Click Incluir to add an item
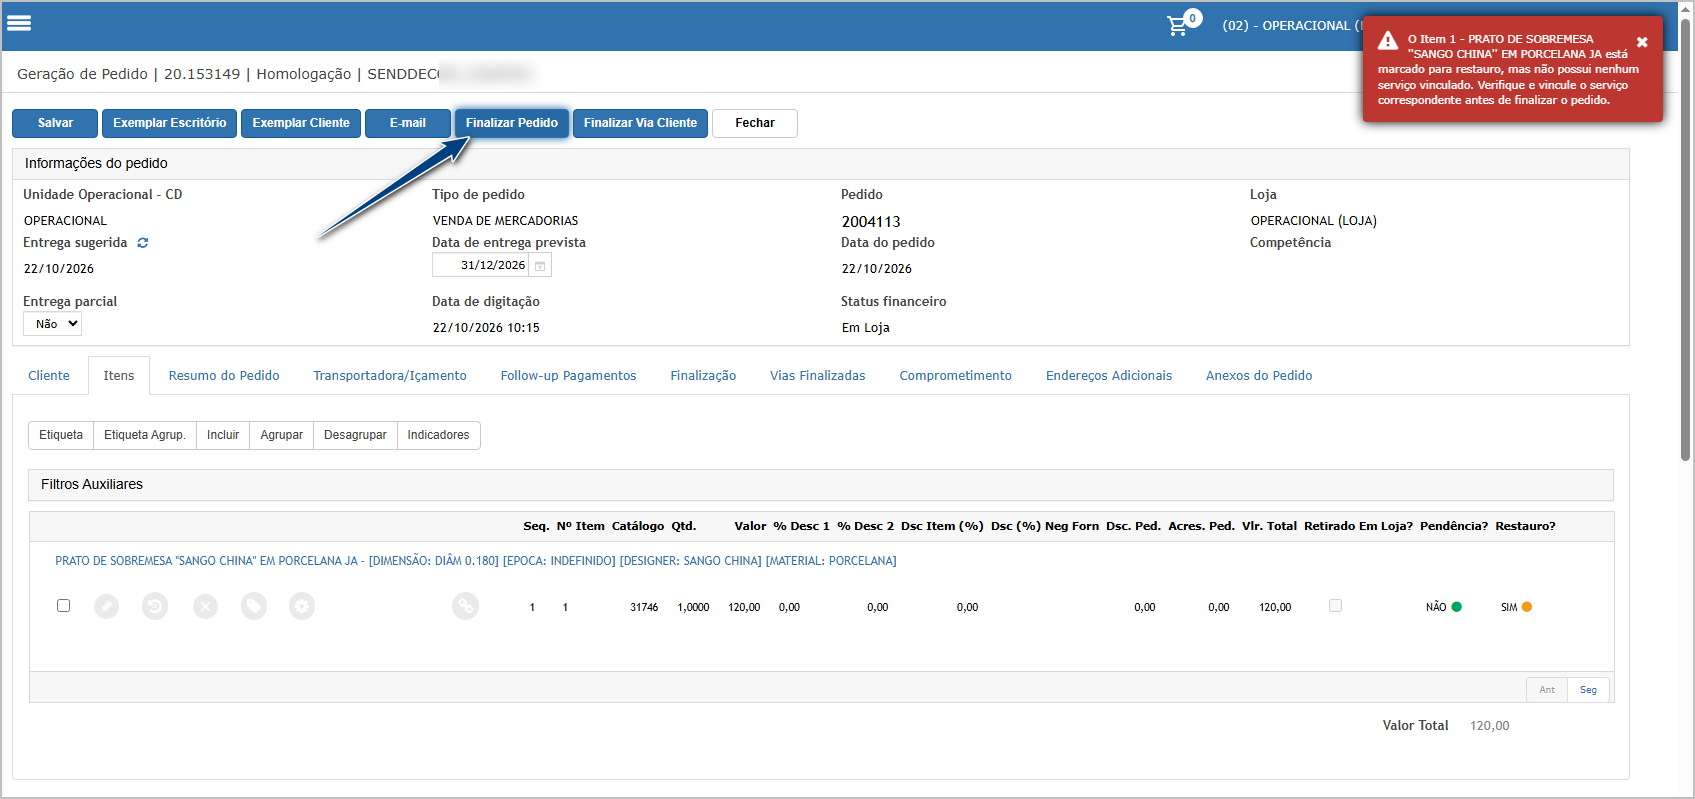The width and height of the screenshot is (1695, 799). [x=223, y=435]
